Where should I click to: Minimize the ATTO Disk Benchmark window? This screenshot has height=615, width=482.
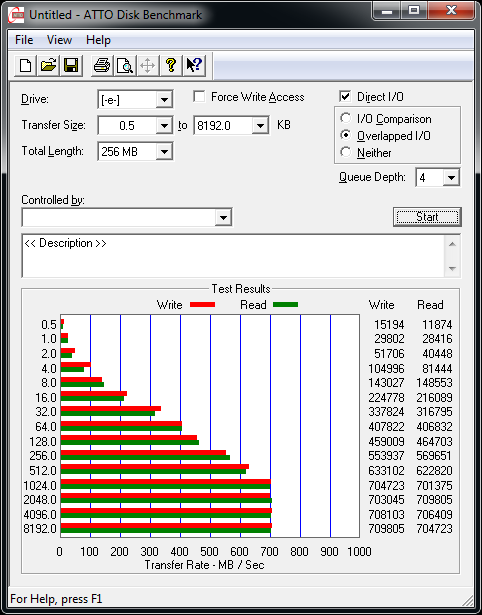pos(387,11)
